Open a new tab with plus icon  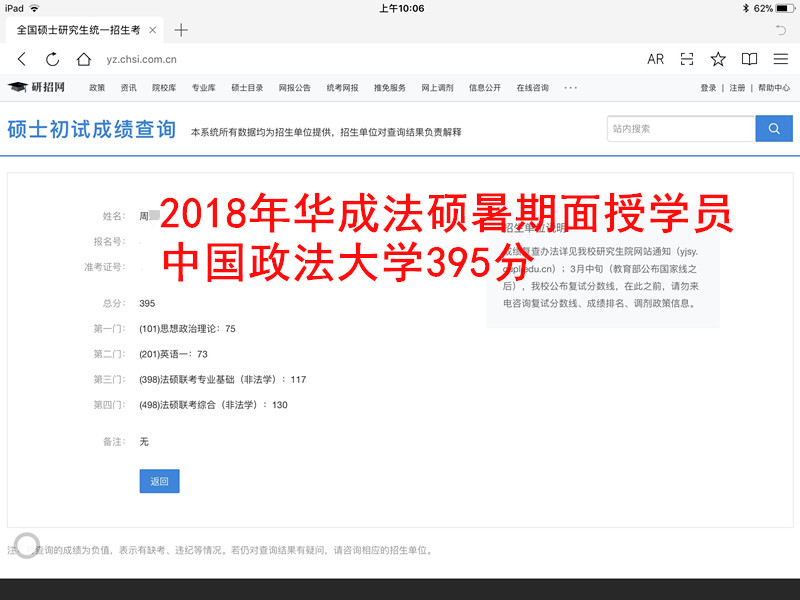(181, 30)
